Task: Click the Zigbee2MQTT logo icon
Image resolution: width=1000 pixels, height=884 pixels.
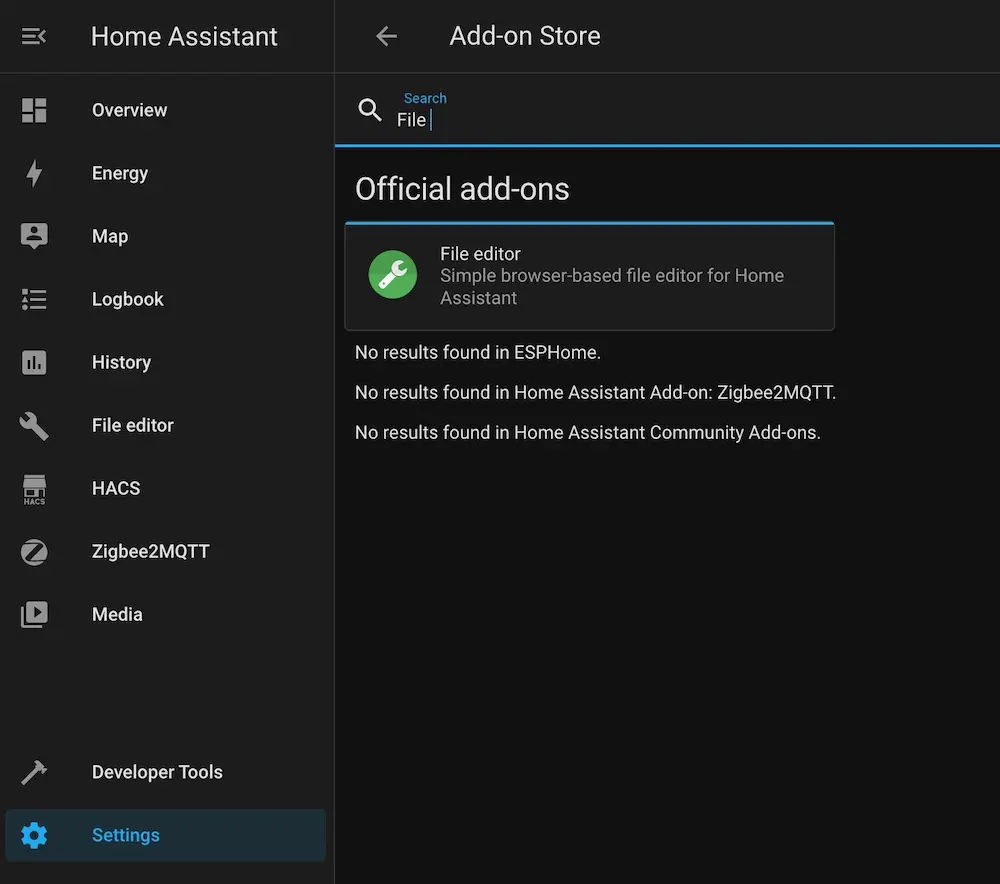Action: tap(34, 551)
